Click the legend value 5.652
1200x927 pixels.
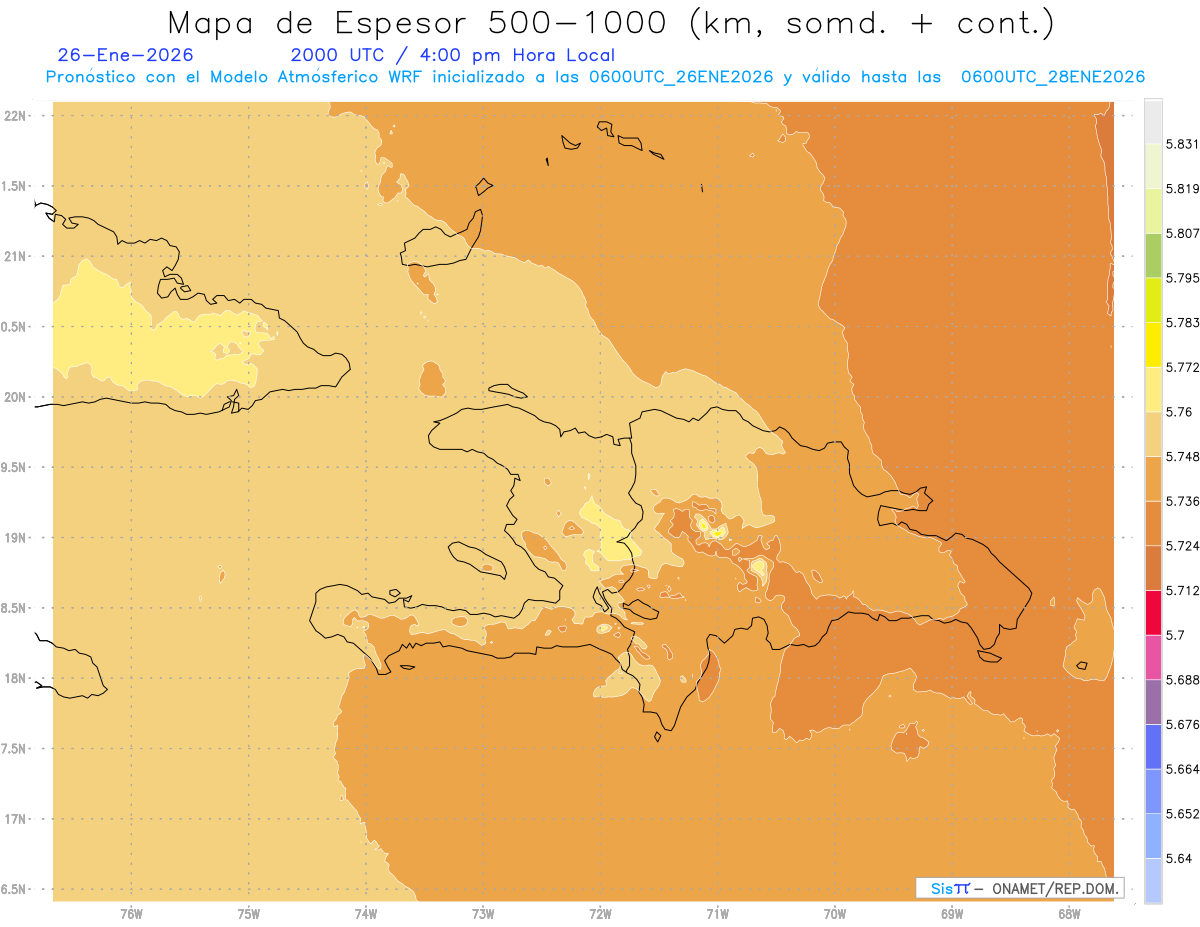point(1182,814)
